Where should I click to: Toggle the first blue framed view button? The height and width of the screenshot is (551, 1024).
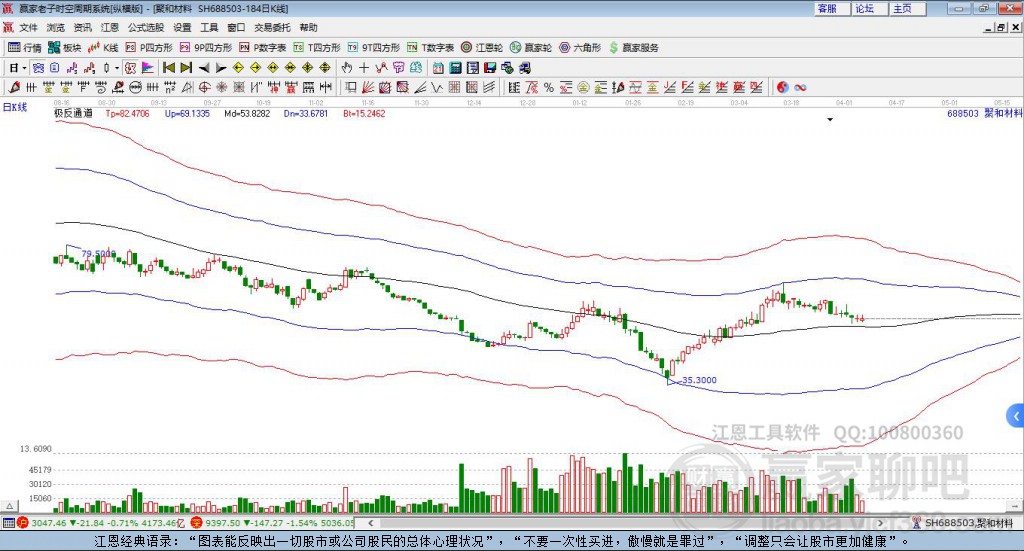tap(39, 68)
